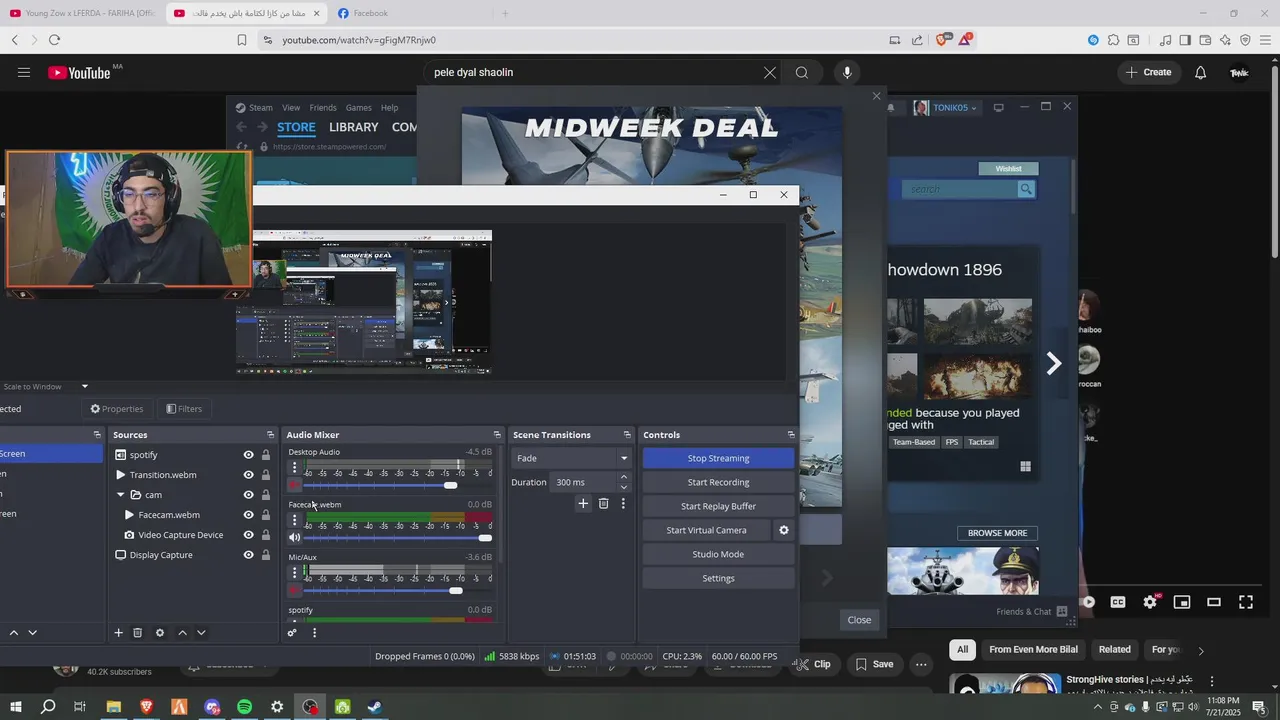Open miniplayer from YouTube player controls
Image resolution: width=1280 pixels, height=720 pixels.
[1182, 602]
